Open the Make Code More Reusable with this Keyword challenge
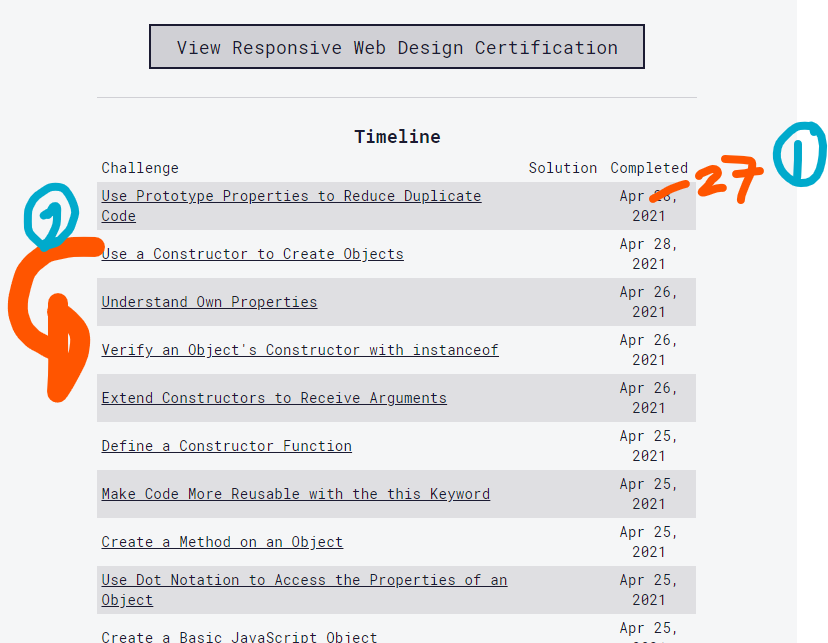828x643 pixels. coord(295,494)
